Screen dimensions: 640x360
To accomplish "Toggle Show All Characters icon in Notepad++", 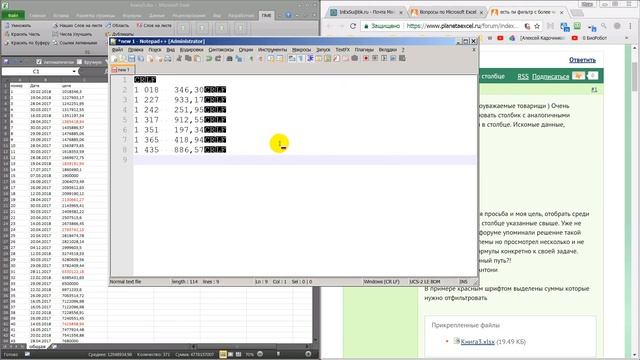I will (x=301, y=58).
